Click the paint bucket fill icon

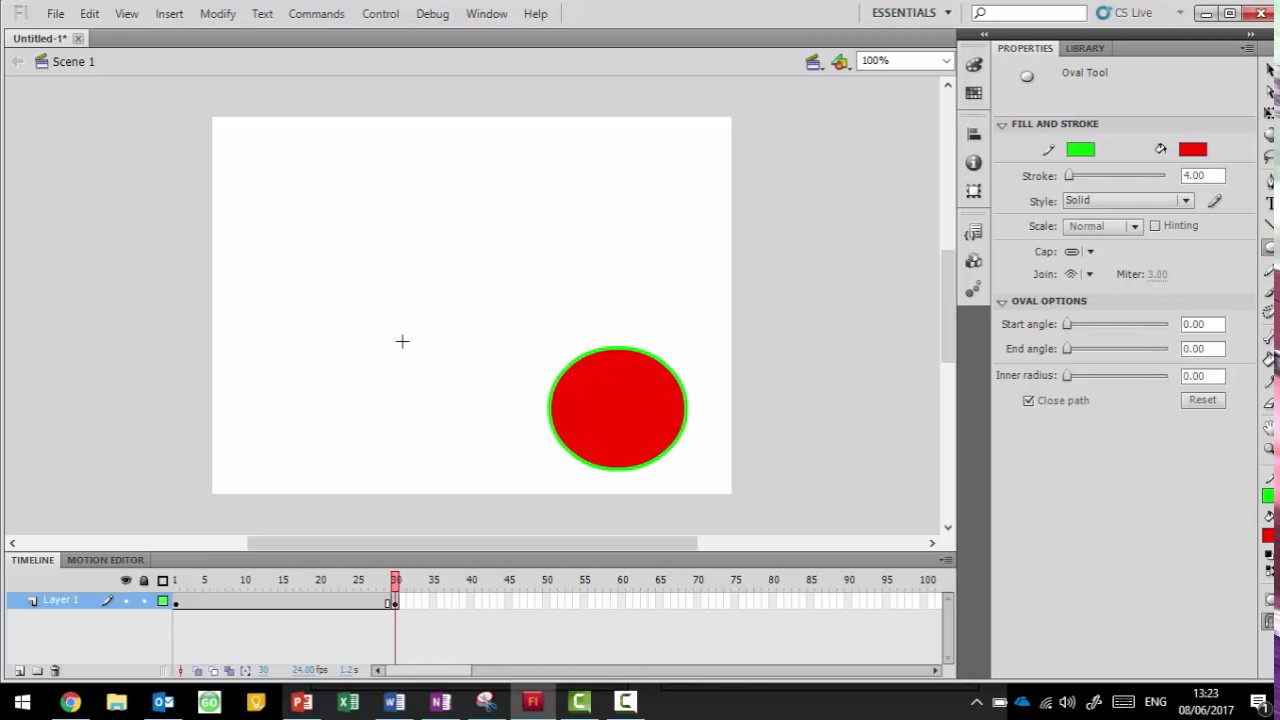pos(1160,150)
